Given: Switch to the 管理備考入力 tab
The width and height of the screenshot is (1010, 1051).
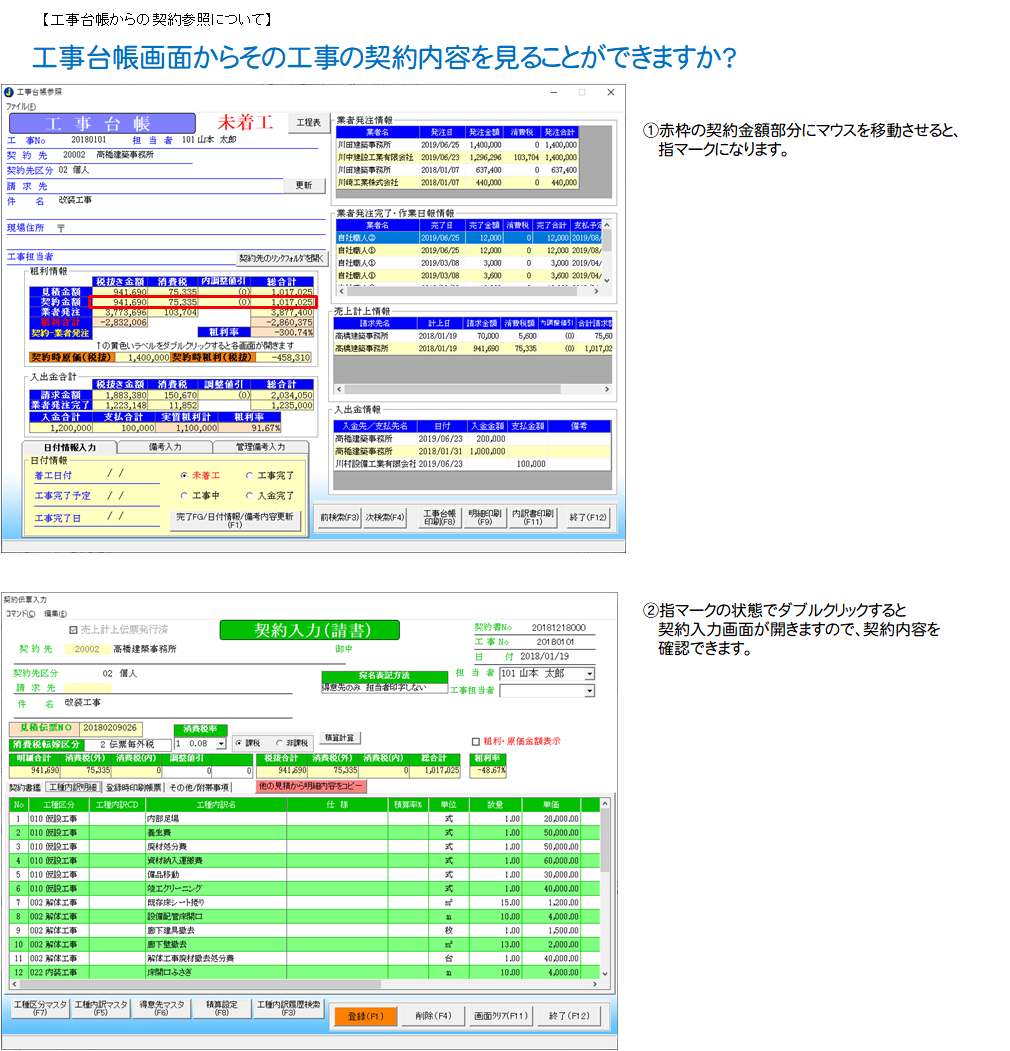Looking at the screenshot, I should 259,447.
